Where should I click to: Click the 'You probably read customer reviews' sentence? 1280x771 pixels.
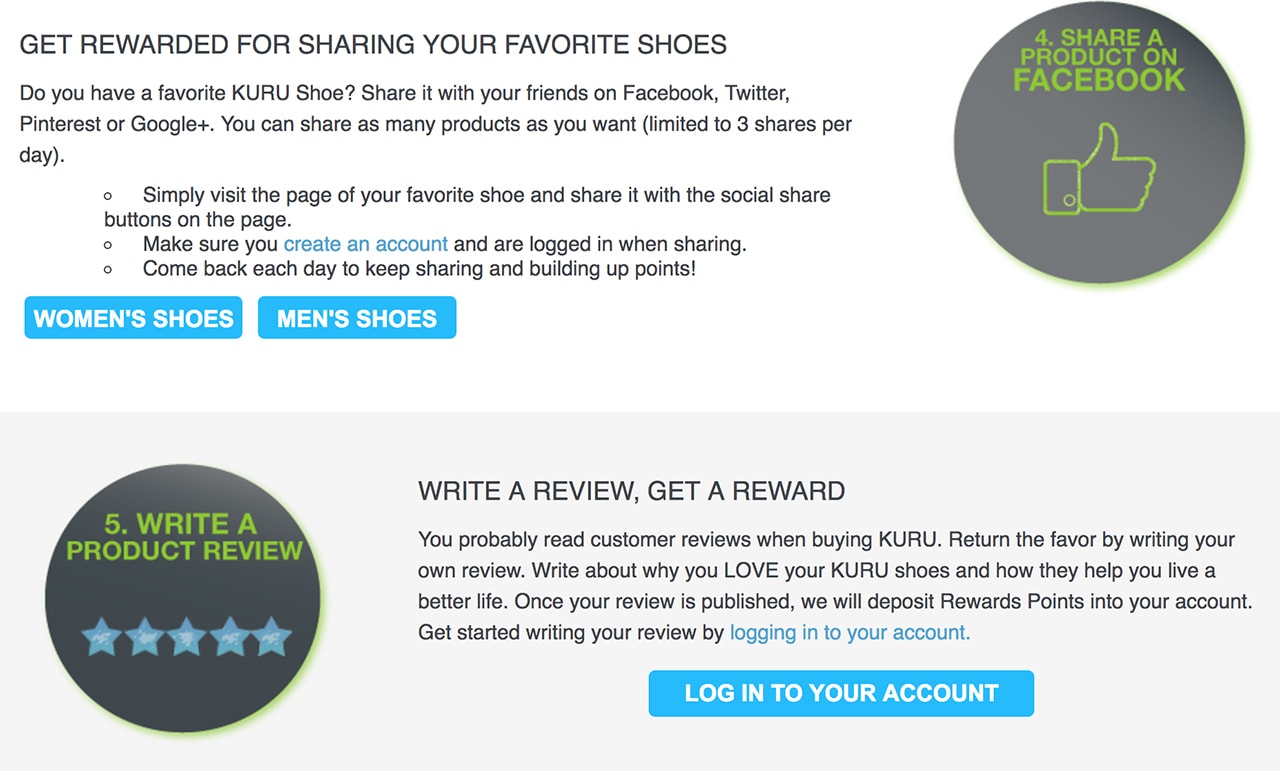click(x=680, y=540)
